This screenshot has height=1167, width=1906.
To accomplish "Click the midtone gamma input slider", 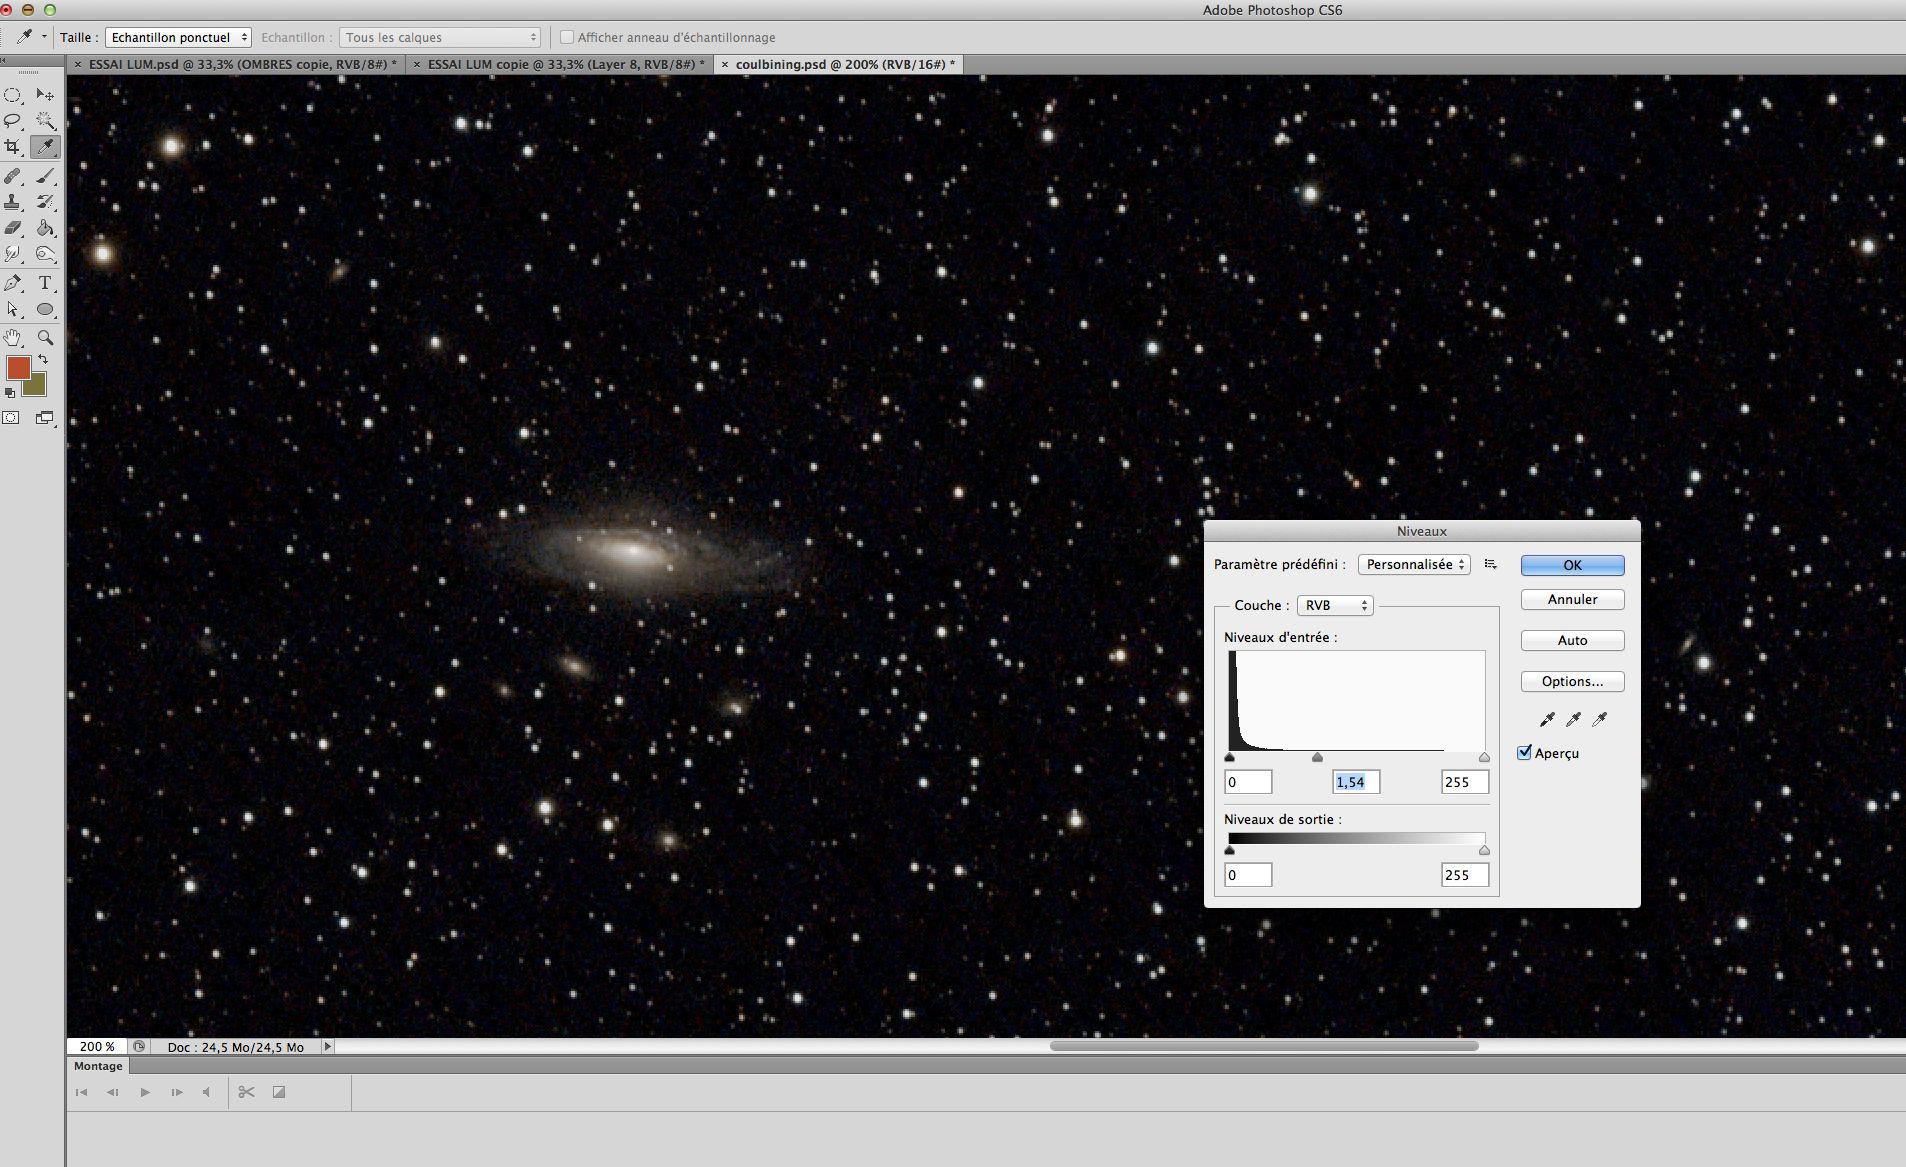I will (1317, 758).
